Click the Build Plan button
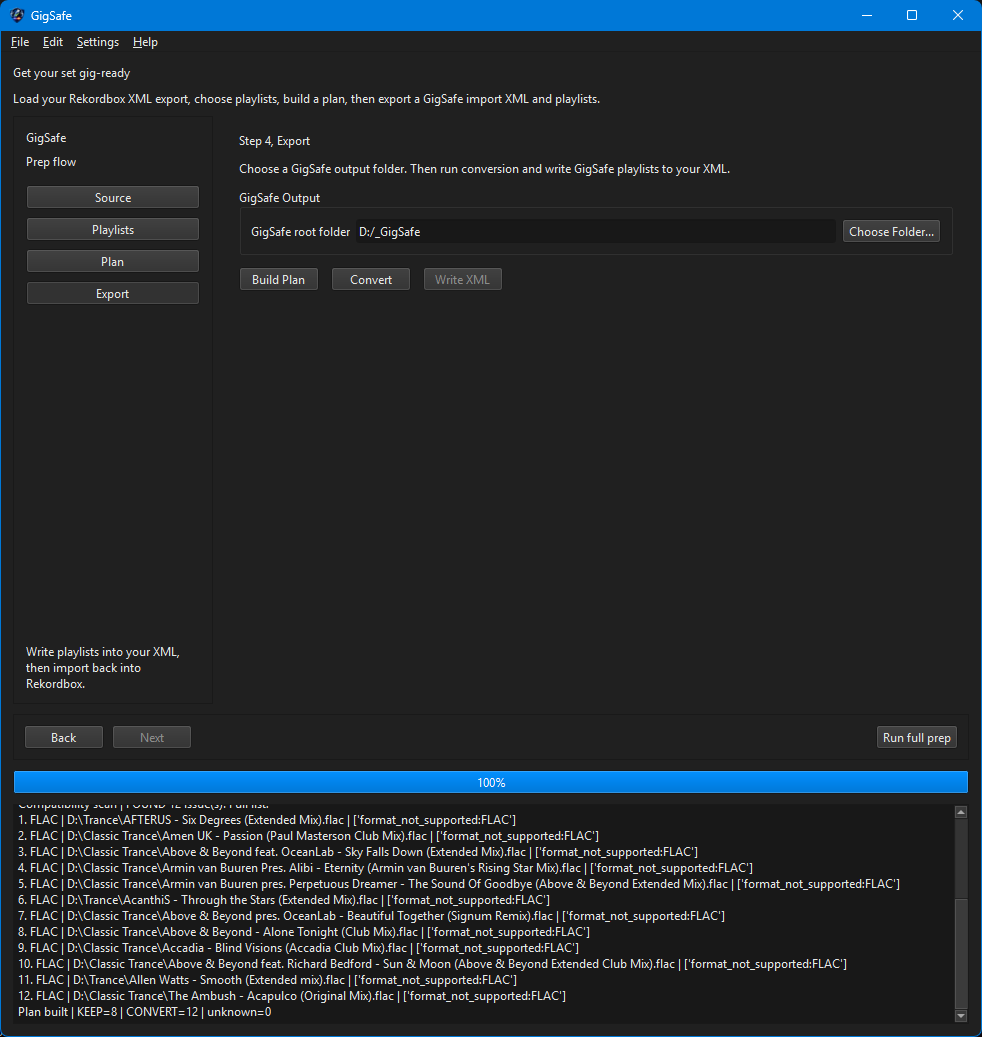The height and width of the screenshot is (1037, 982). (x=279, y=280)
